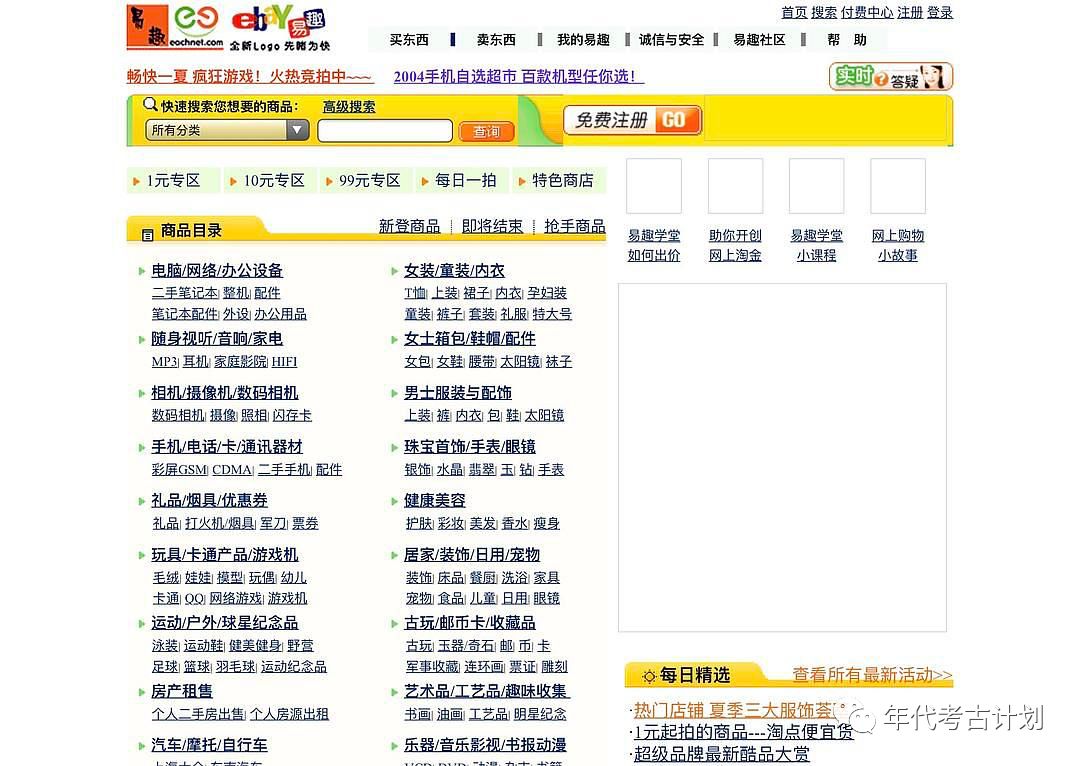Open 手机/电话/卡/通讯器材 category
The image size is (1080, 766).
227,446
